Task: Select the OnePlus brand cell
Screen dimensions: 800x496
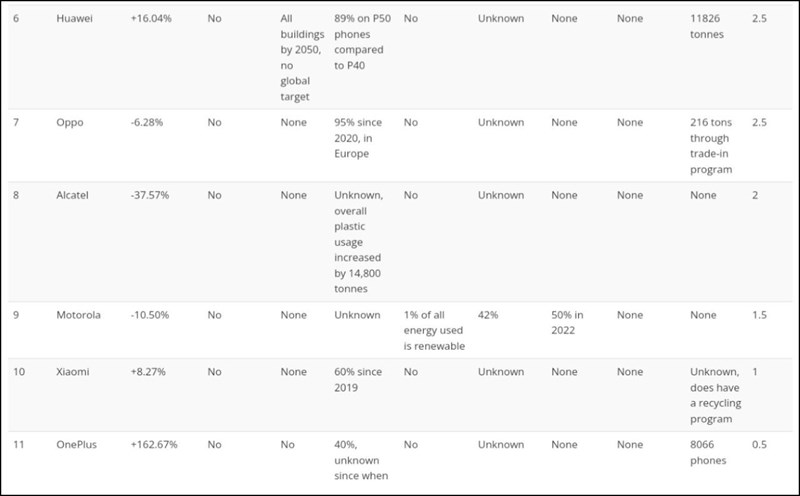Action: pos(77,444)
